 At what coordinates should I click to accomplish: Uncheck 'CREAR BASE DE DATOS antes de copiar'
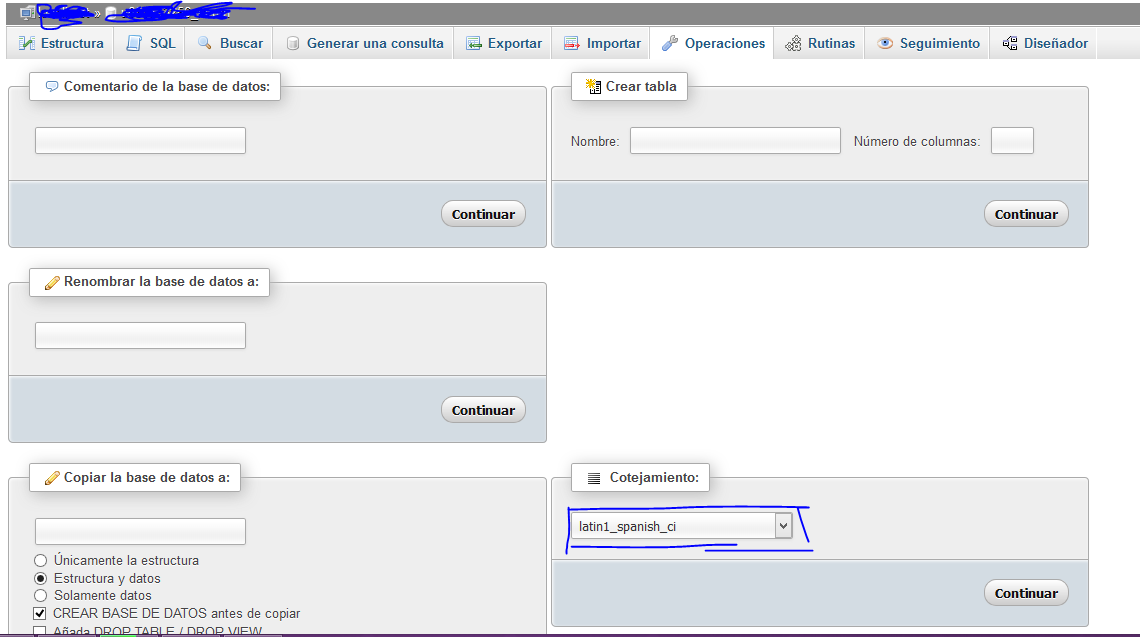41,613
